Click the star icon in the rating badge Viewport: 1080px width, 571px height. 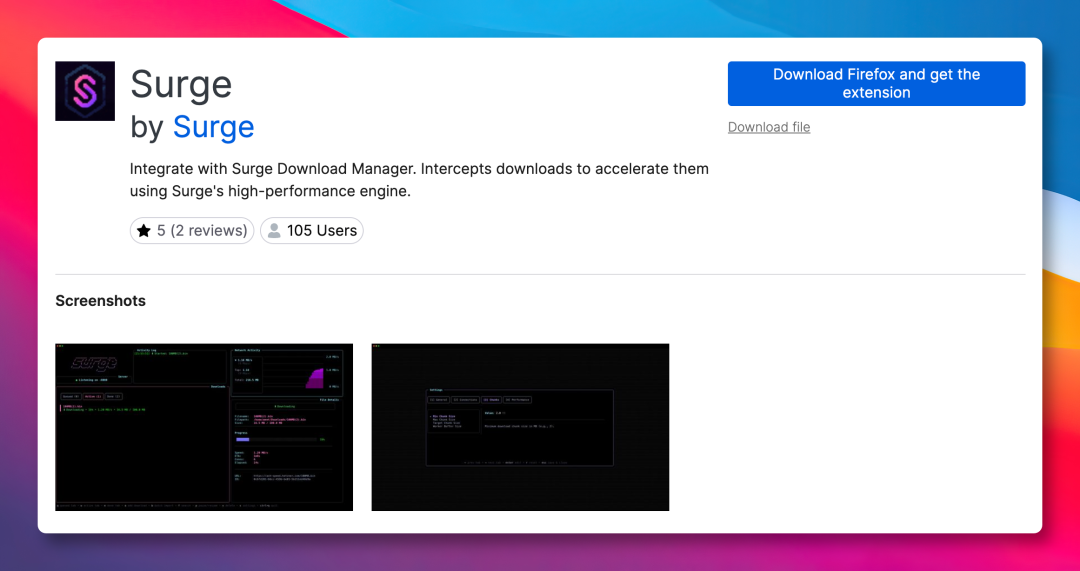(144, 231)
